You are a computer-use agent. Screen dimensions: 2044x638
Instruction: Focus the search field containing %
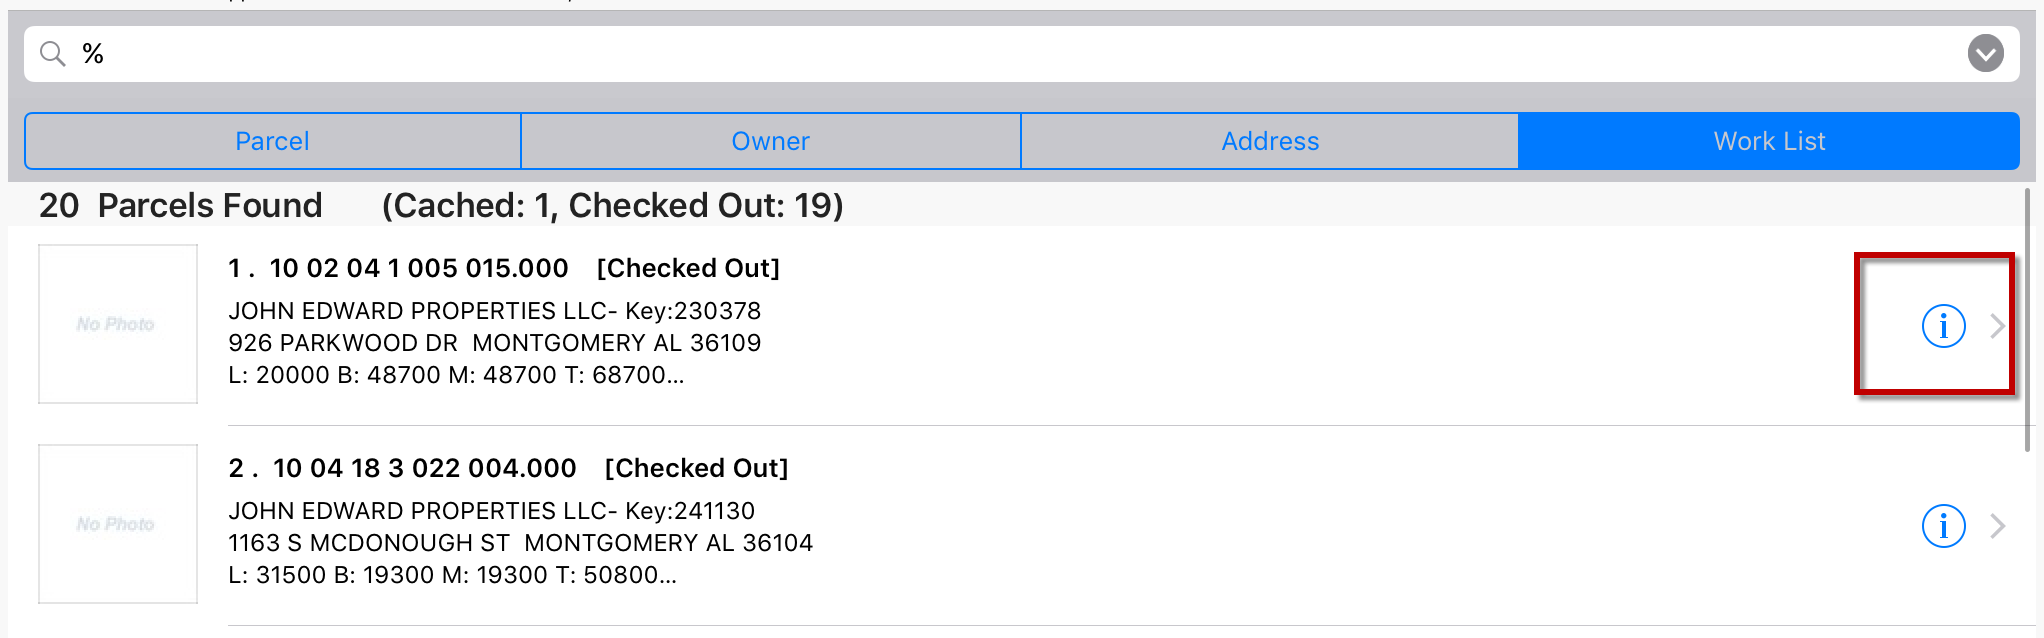(1020, 54)
